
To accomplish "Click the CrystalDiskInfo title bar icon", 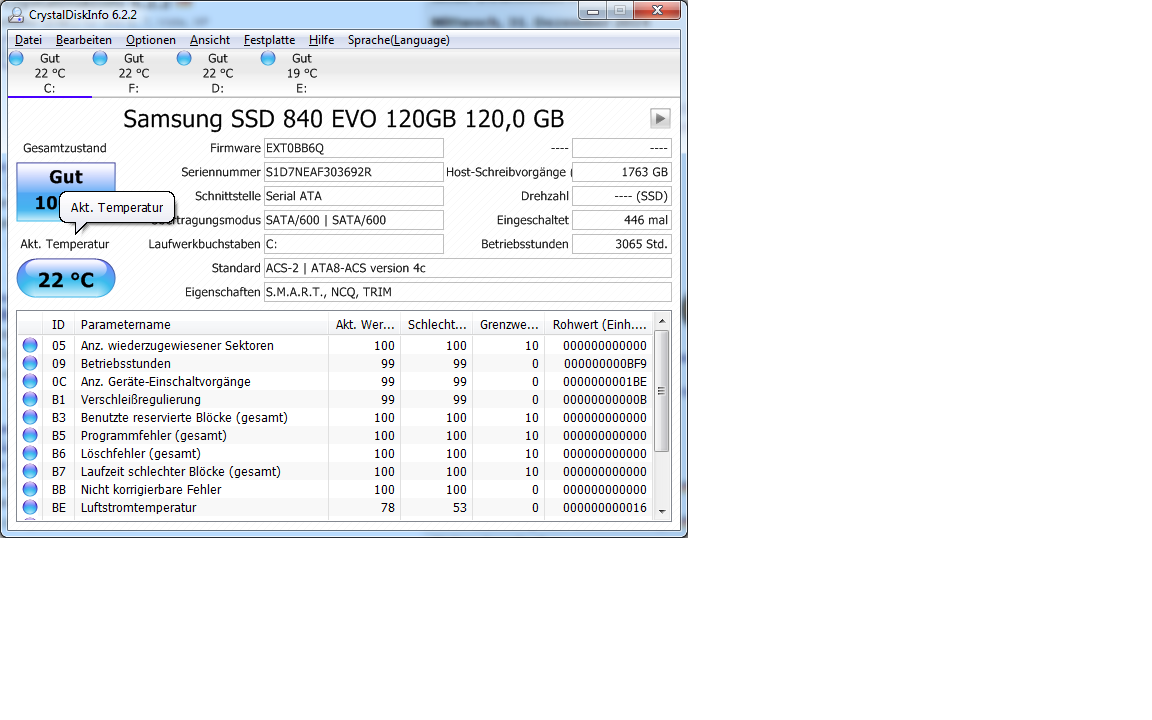I will pyautogui.click(x=15, y=15).
